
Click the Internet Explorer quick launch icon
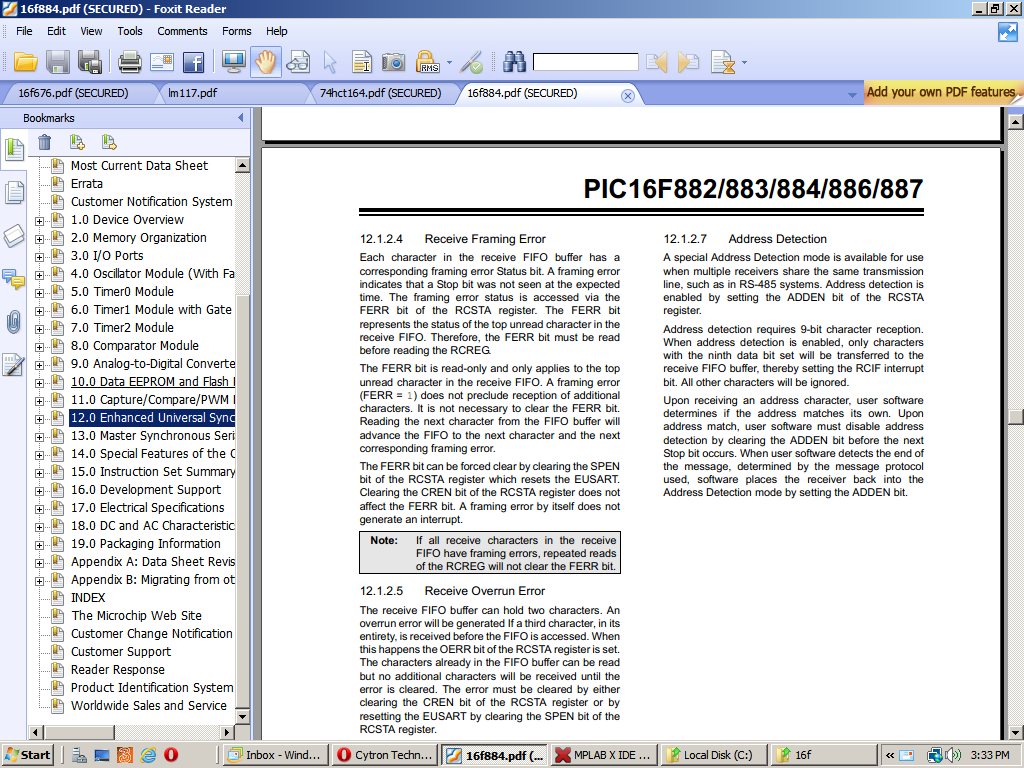[148, 755]
